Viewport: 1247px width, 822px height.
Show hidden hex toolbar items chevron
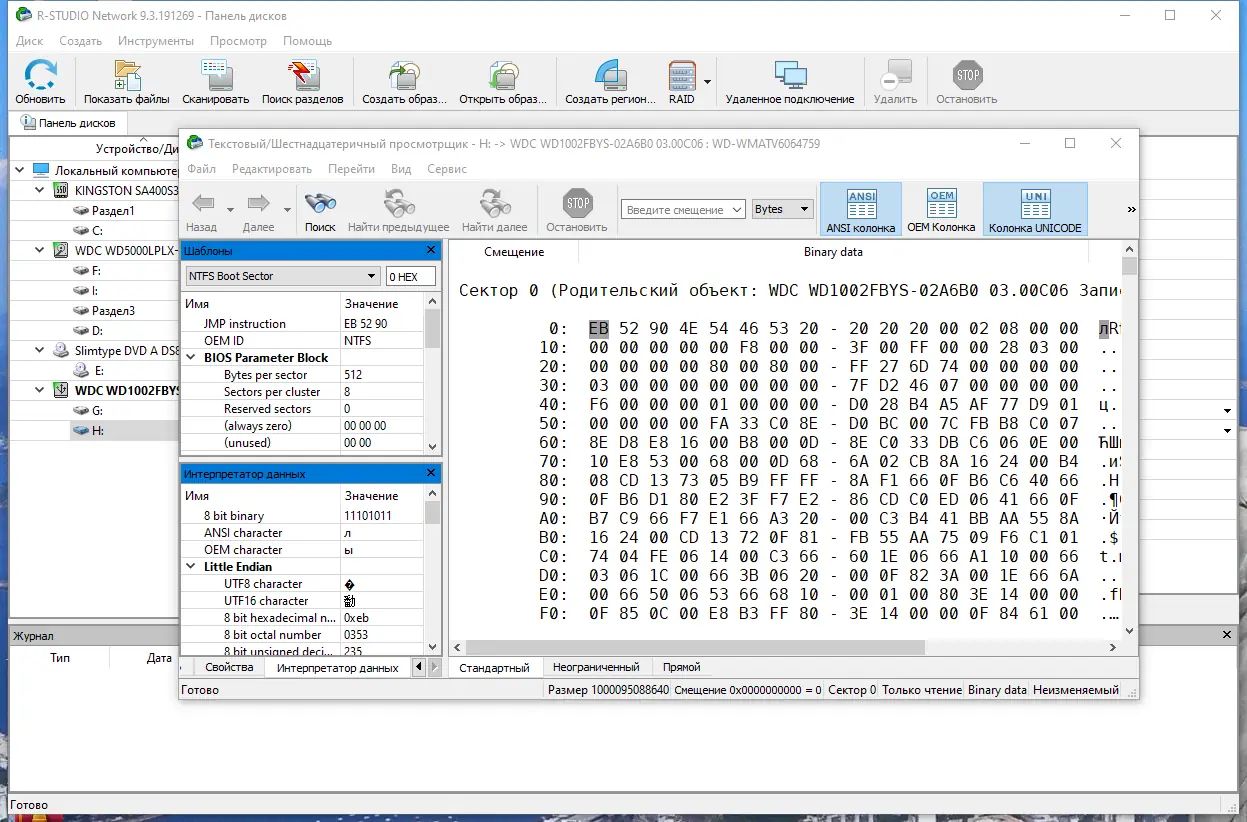coord(1131,210)
